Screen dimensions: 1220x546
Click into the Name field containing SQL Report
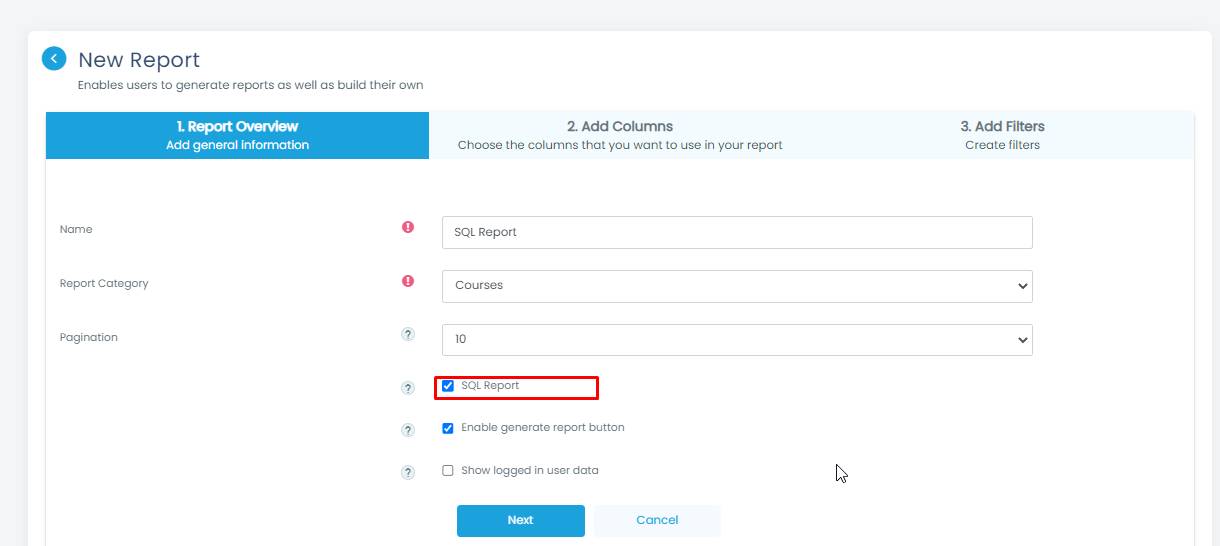pos(737,232)
